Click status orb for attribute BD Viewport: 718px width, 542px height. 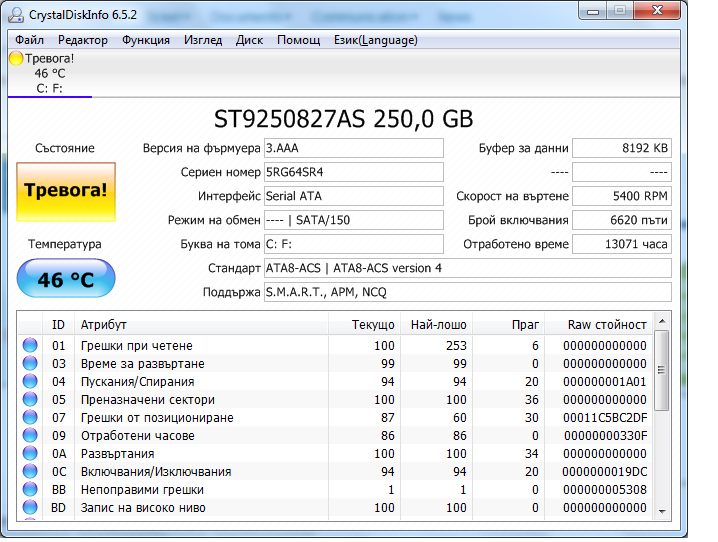pyautogui.click(x=30, y=507)
